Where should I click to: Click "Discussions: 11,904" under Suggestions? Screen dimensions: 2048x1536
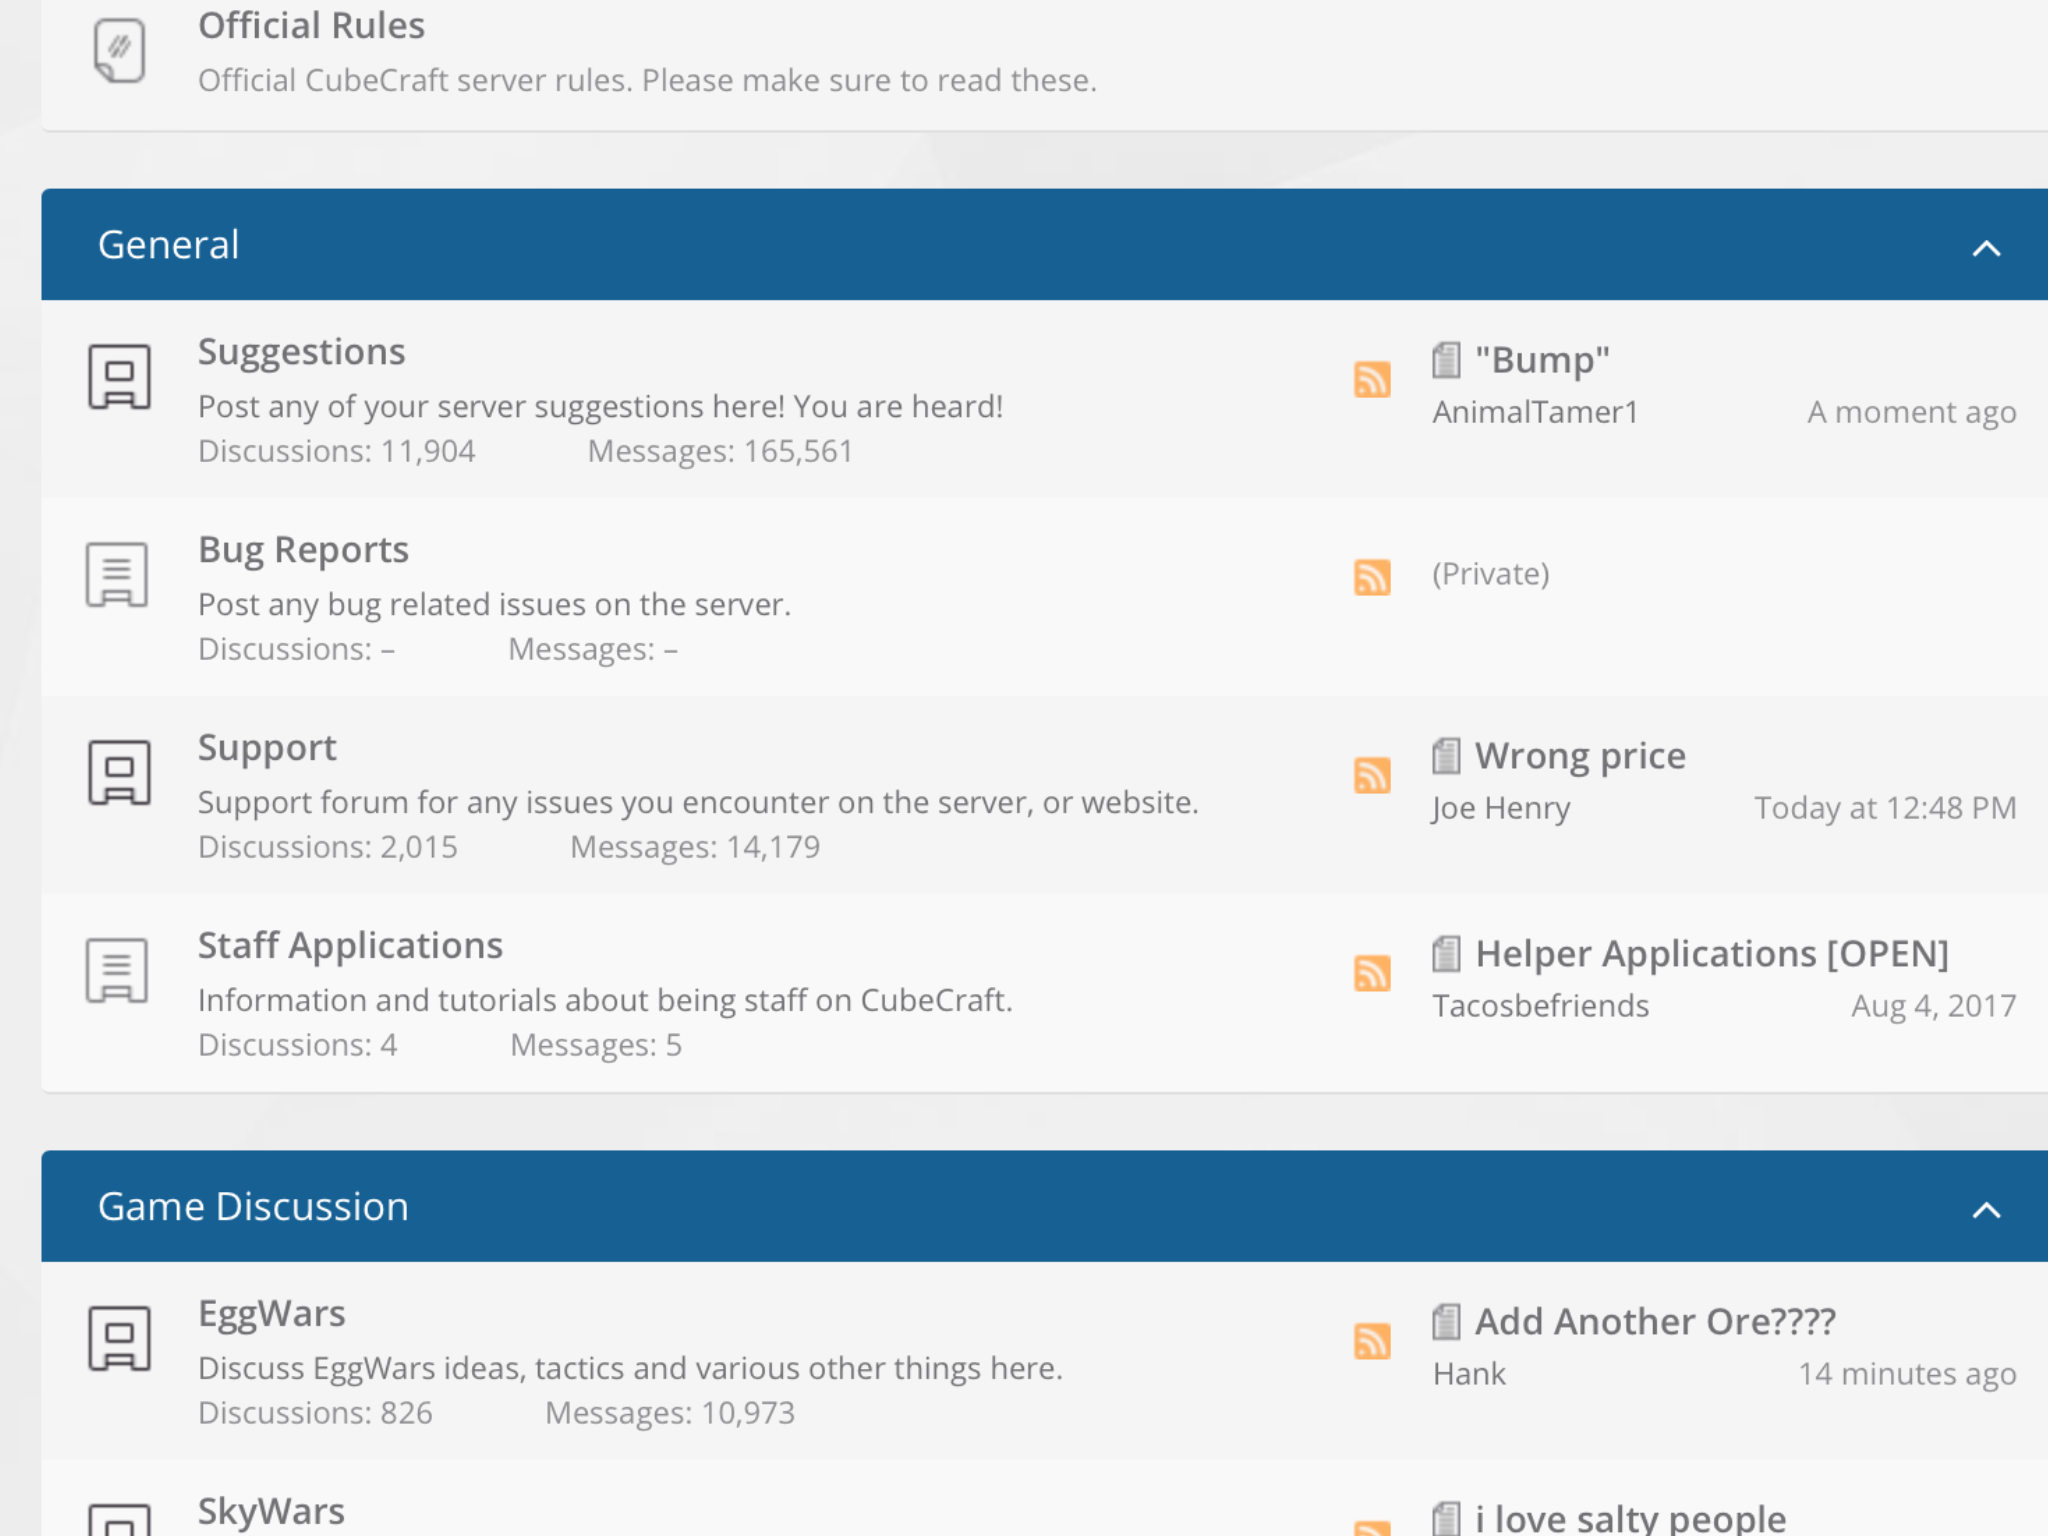(336, 452)
